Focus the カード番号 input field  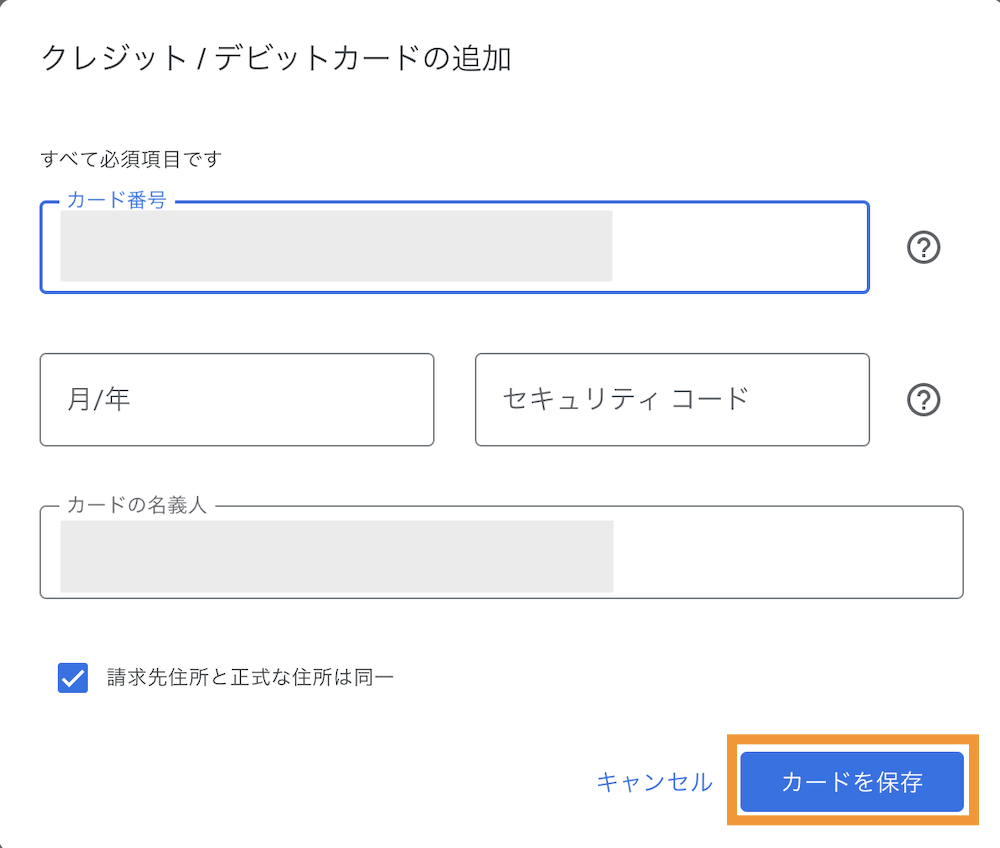(455, 247)
